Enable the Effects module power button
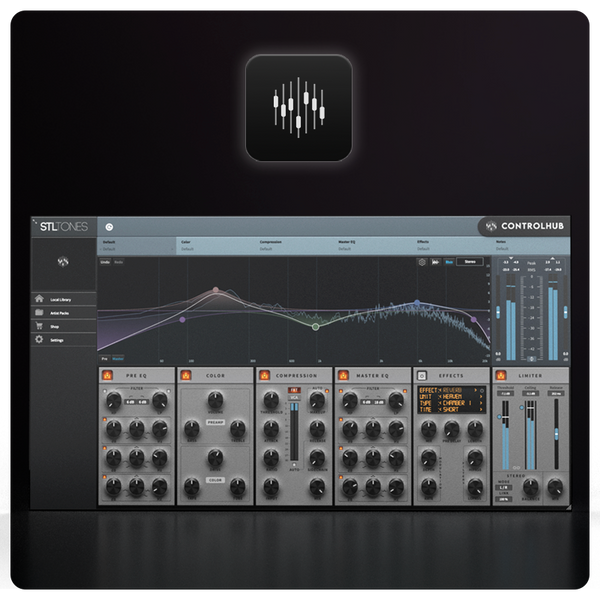The height and width of the screenshot is (600, 600). (422, 375)
